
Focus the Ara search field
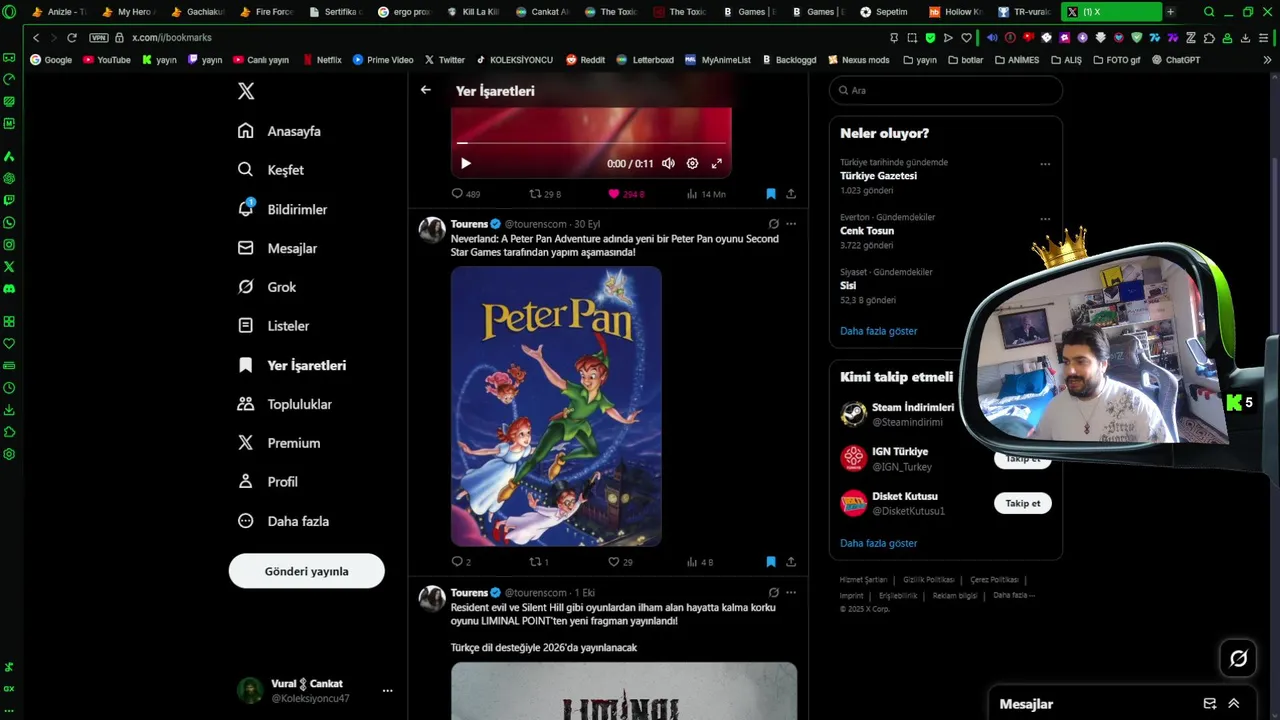945,90
